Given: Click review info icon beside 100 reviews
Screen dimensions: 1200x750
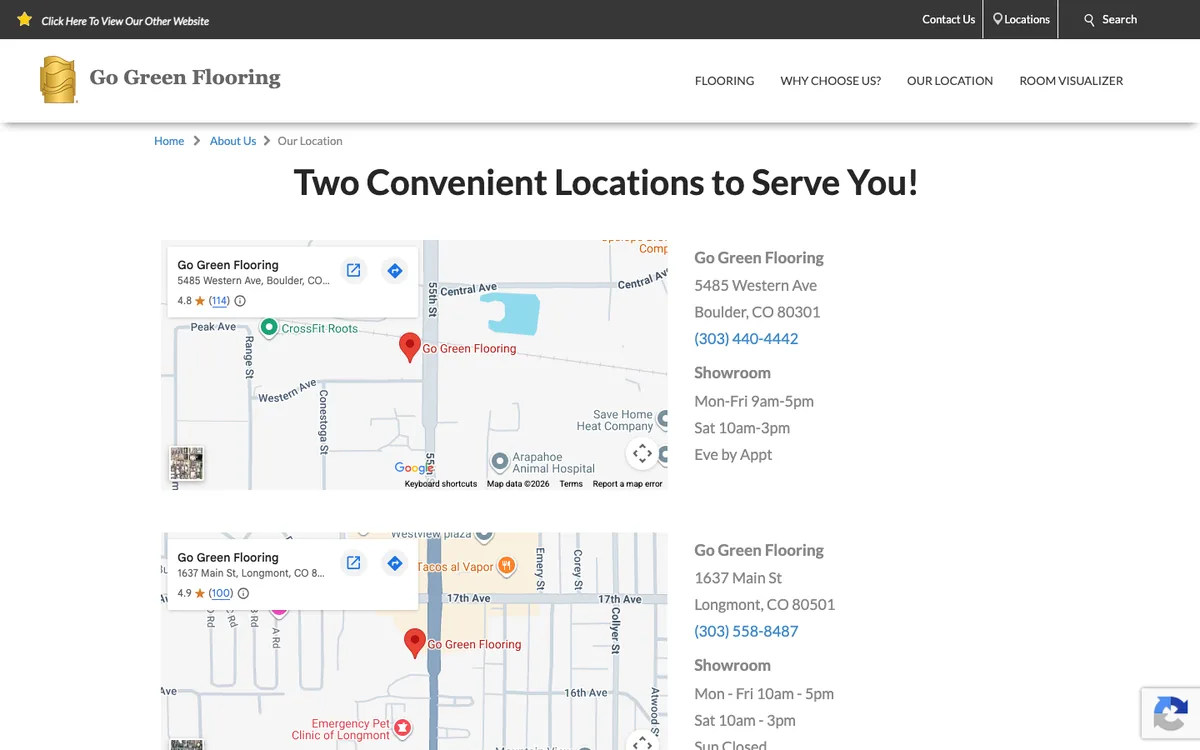Looking at the screenshot, I should pos(243,593).
